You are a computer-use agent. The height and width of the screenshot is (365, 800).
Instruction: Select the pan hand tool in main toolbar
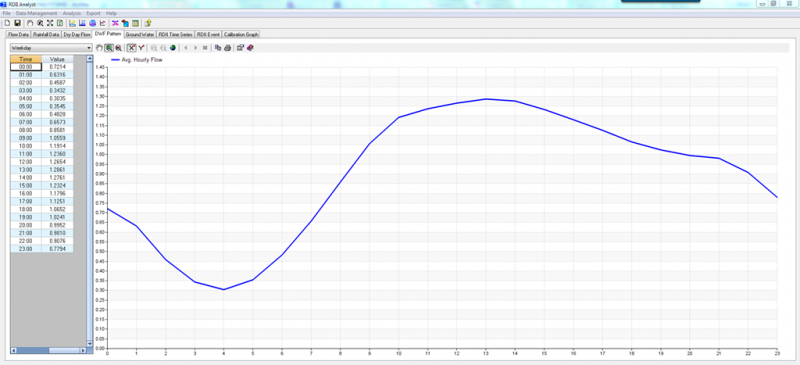(30, 23)
